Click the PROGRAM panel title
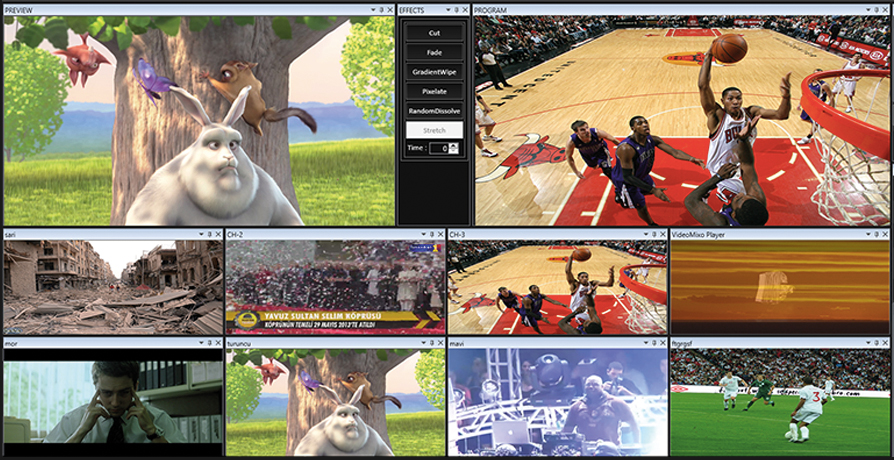The image size is (894, 460). (x=490, y=10)
